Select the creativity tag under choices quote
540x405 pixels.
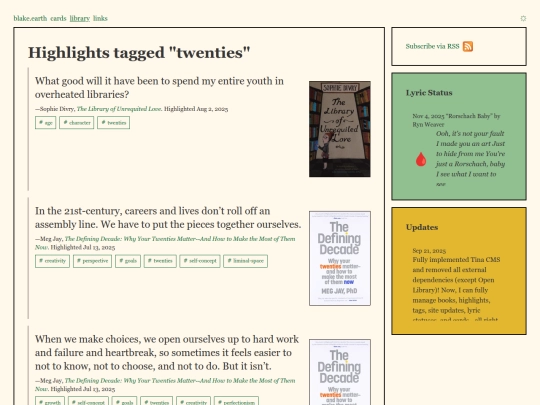click(193, 402)
